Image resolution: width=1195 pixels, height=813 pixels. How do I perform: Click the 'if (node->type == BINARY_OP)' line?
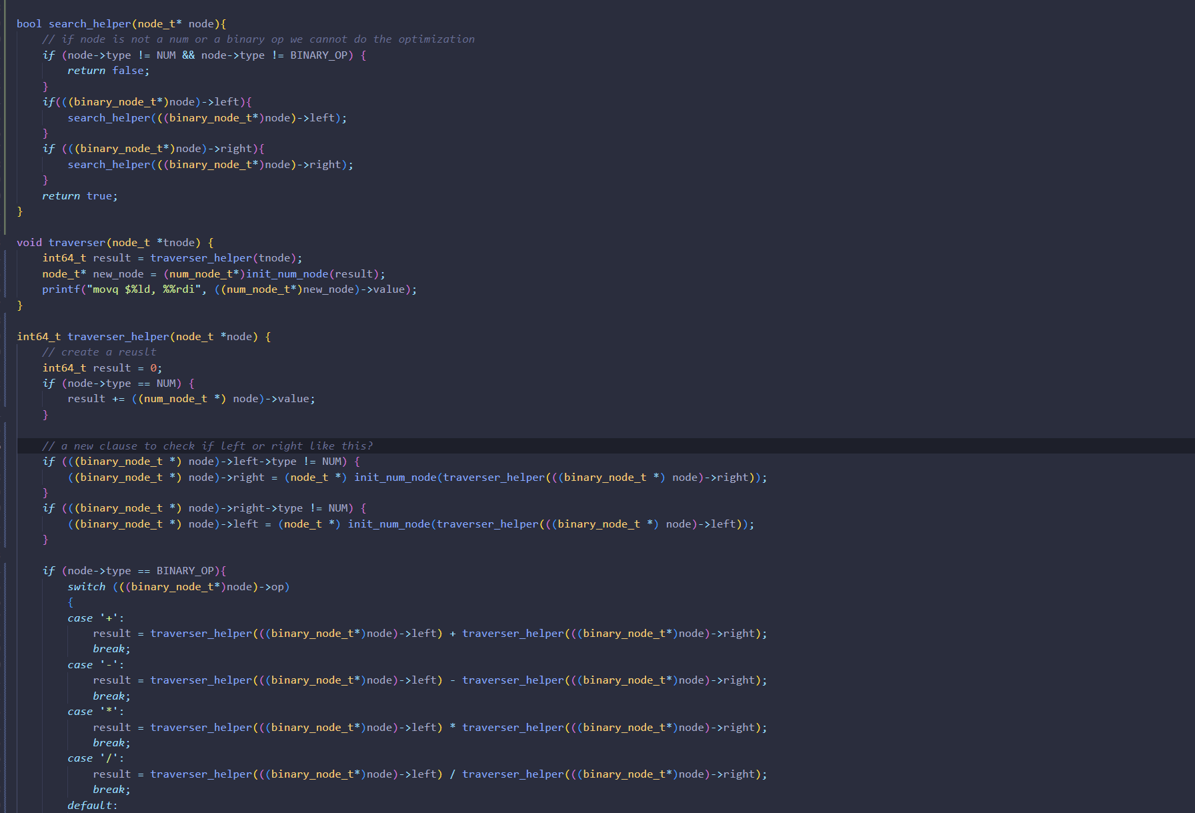click(134, 571)
